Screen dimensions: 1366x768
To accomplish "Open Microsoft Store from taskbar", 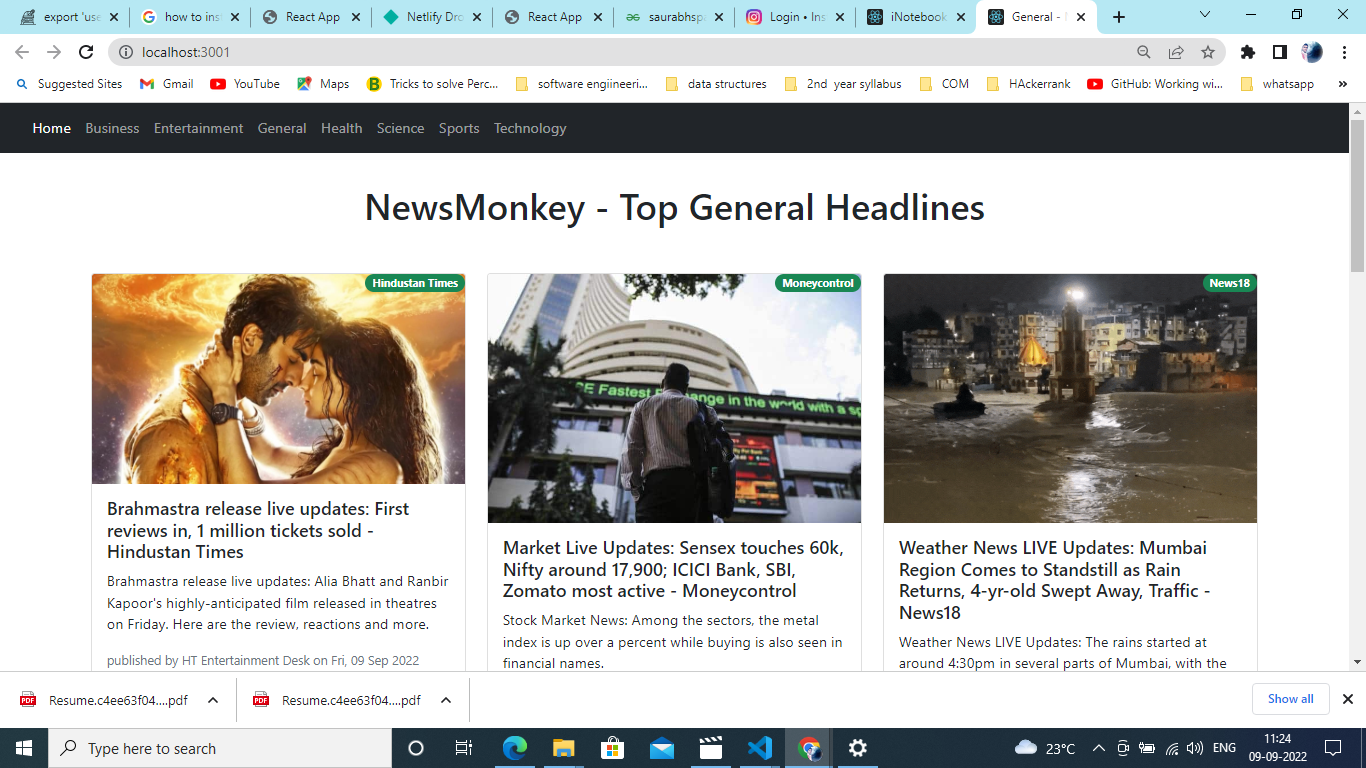I will [612, 748].
